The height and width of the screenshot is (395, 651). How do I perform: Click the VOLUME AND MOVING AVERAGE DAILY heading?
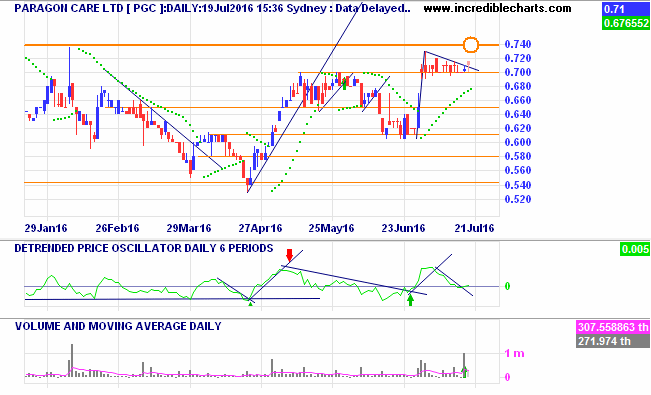(118, 326)
